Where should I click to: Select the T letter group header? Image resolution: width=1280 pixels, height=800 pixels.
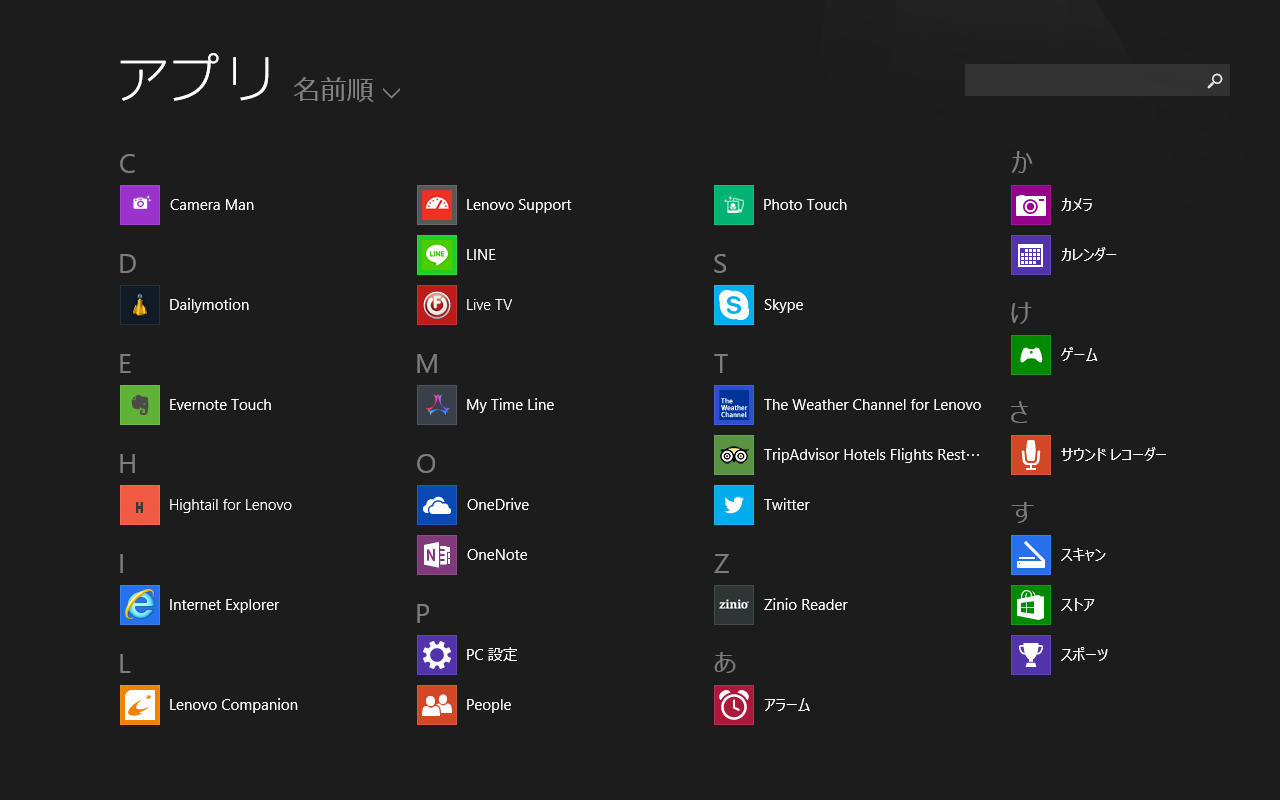tap(721, 364)
